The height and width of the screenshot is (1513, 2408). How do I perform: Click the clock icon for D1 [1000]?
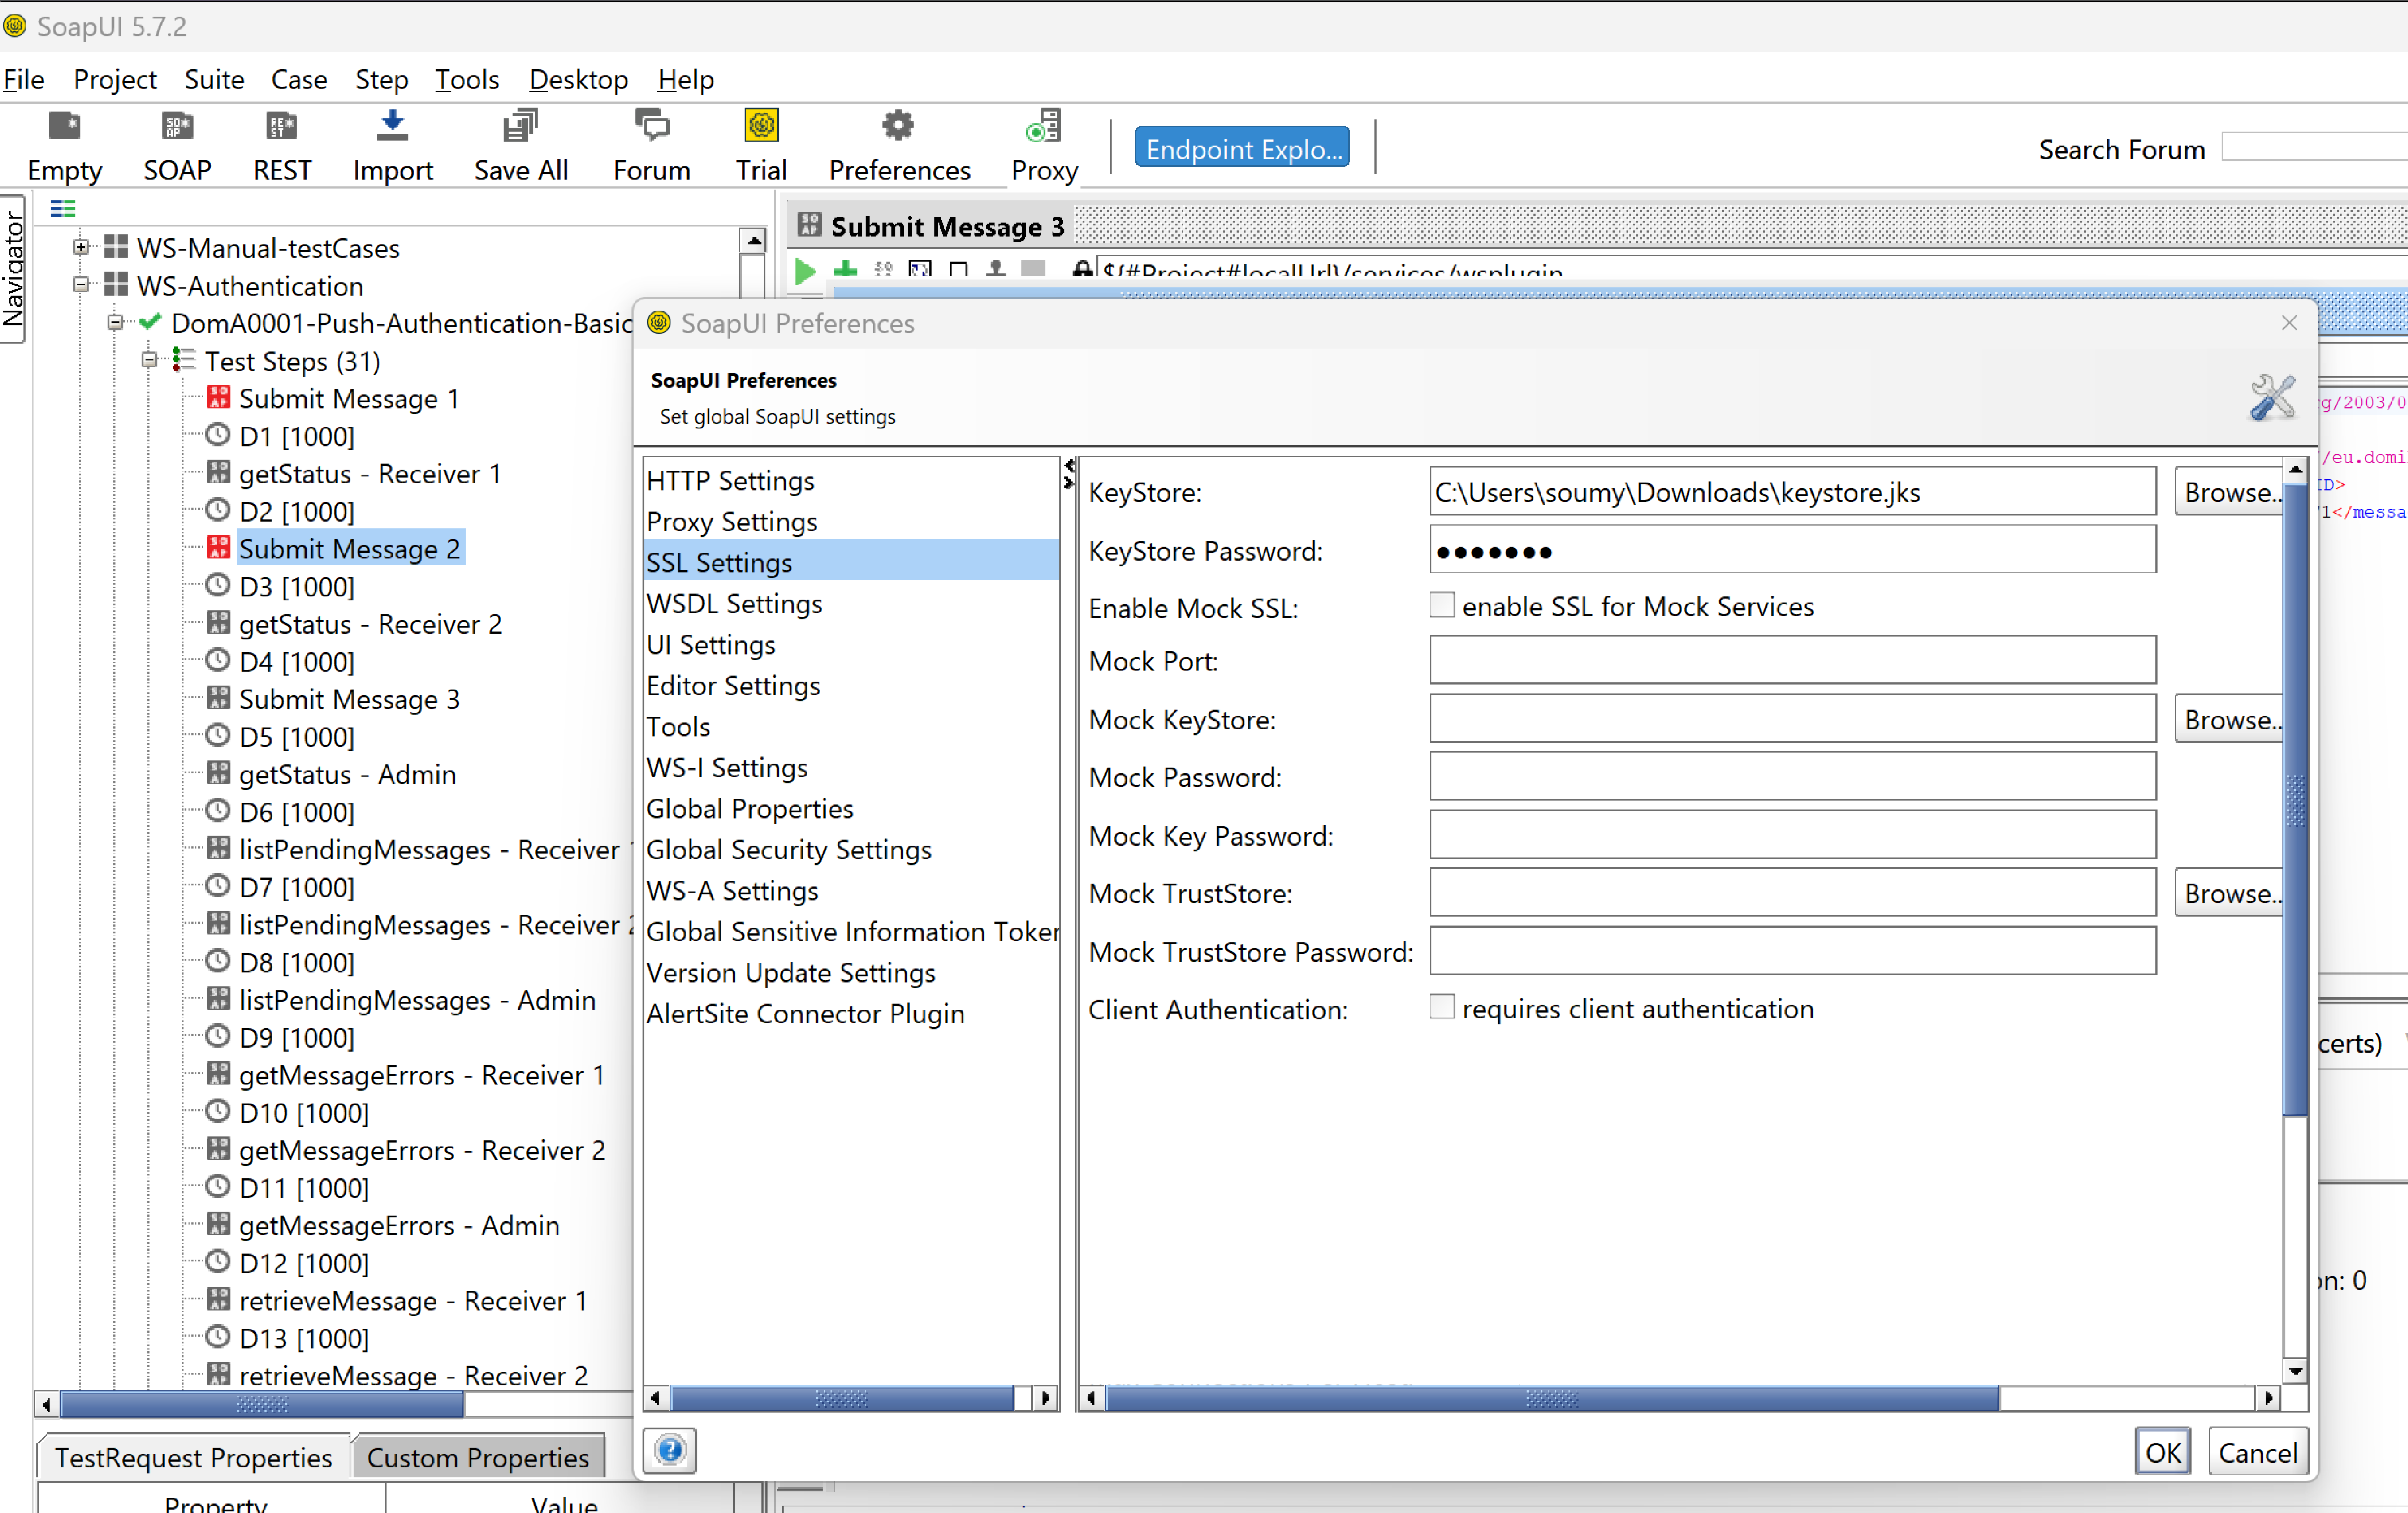pos(218,435)
